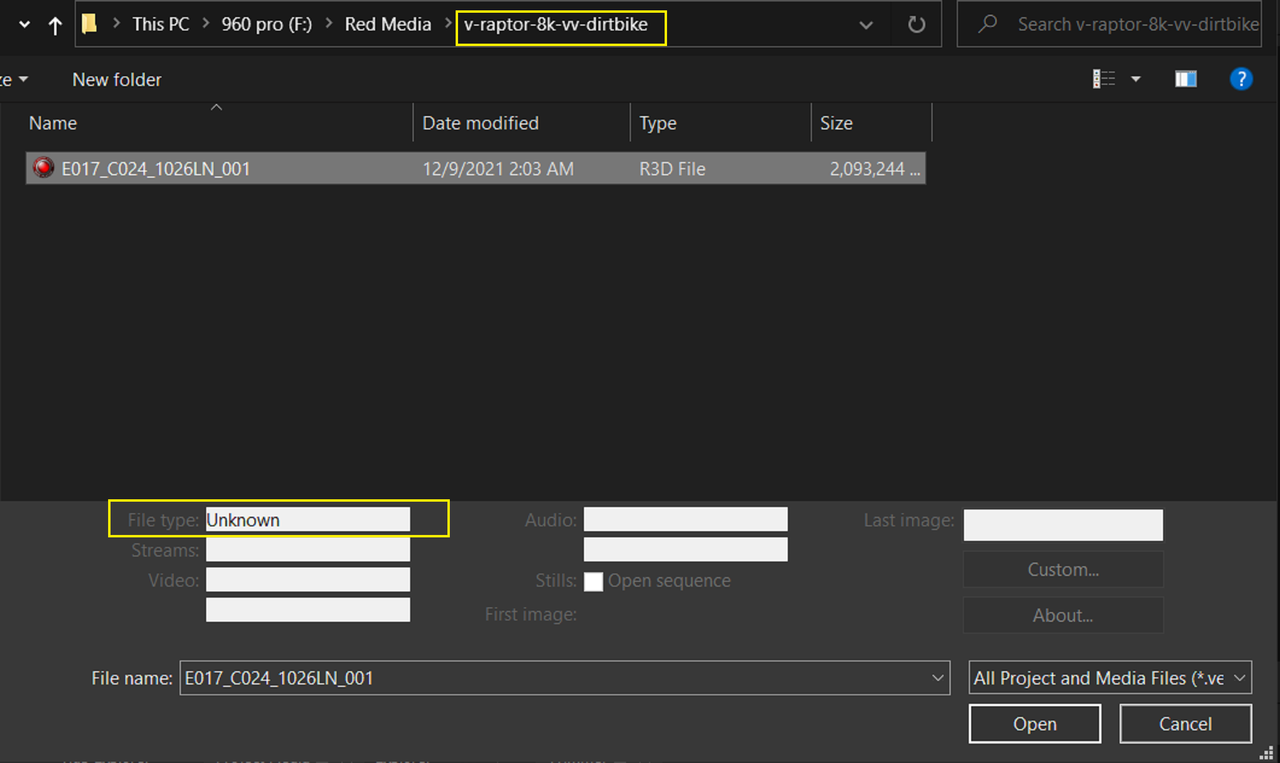Expand the address bar history dropdown
This screenshot has height=763, width=1280.
click(x=866, y=25)
